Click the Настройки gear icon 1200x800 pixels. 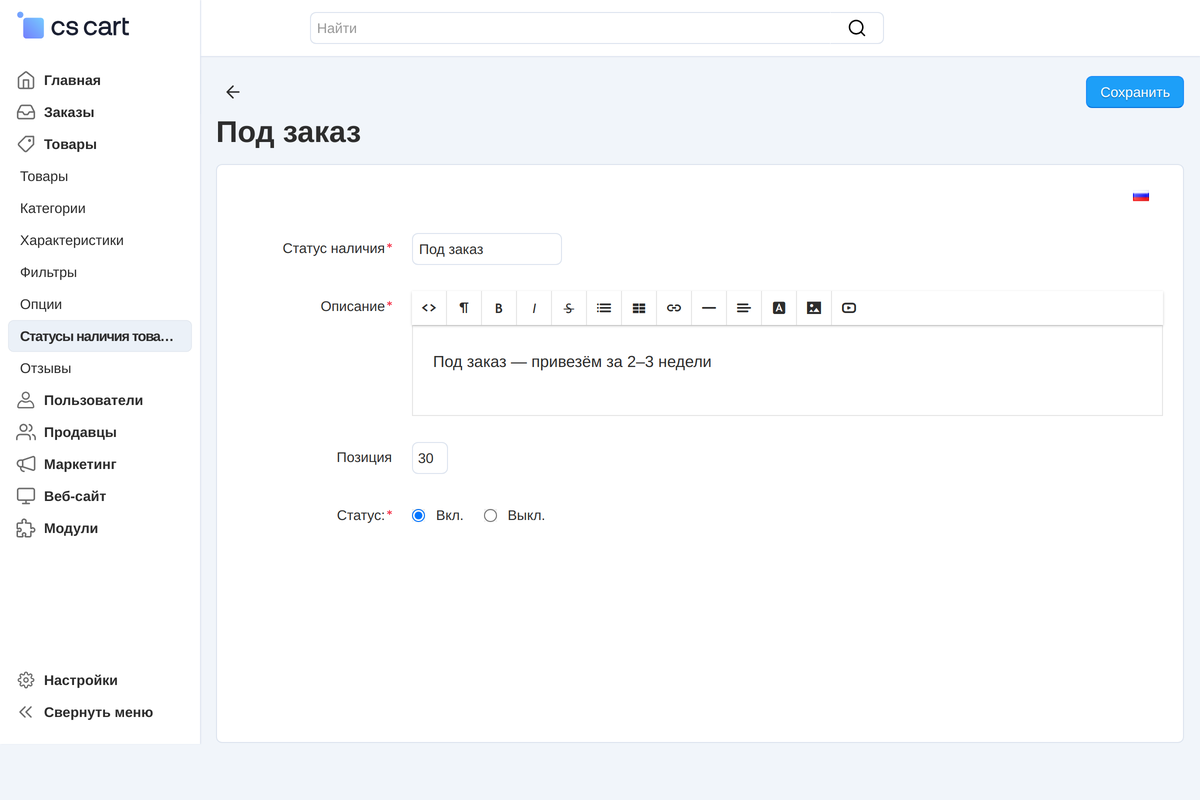coord(26,680)
